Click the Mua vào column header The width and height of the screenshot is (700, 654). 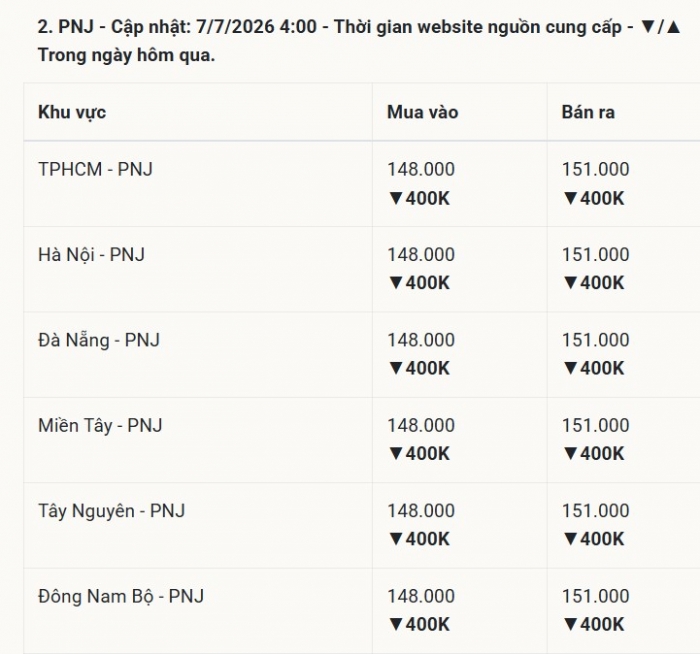(422, 112)
